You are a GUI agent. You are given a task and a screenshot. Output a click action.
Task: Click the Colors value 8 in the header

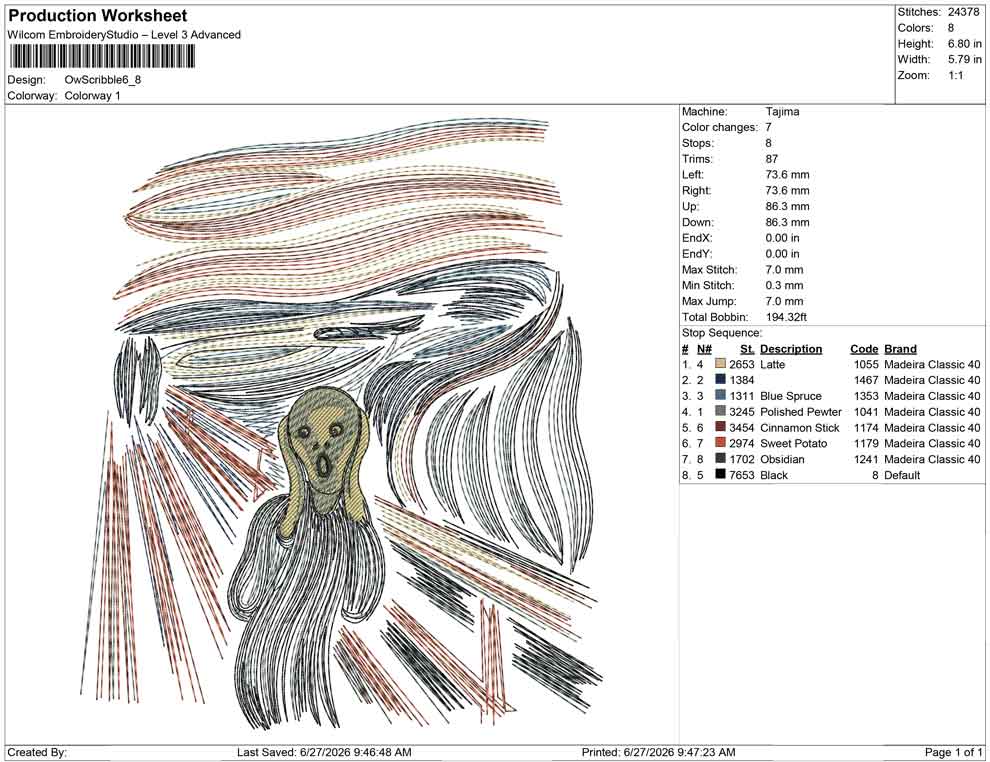click(951, 28)
